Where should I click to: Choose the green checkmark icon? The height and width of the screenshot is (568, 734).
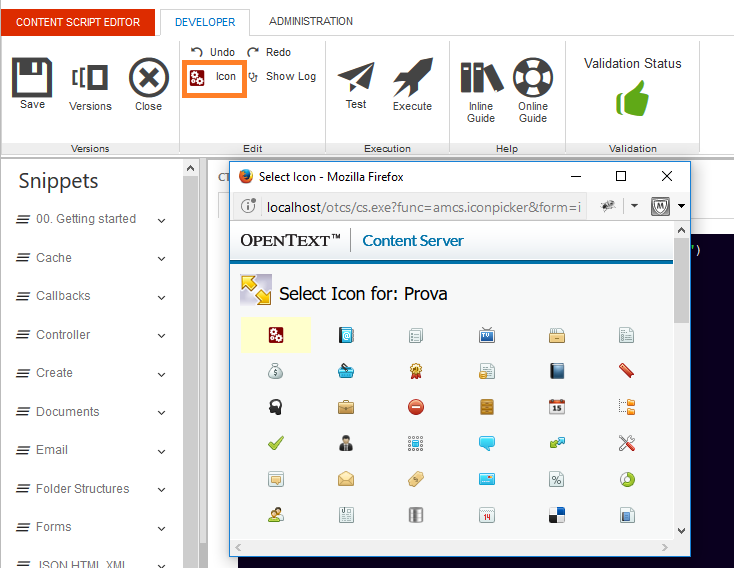coord(276,442)
